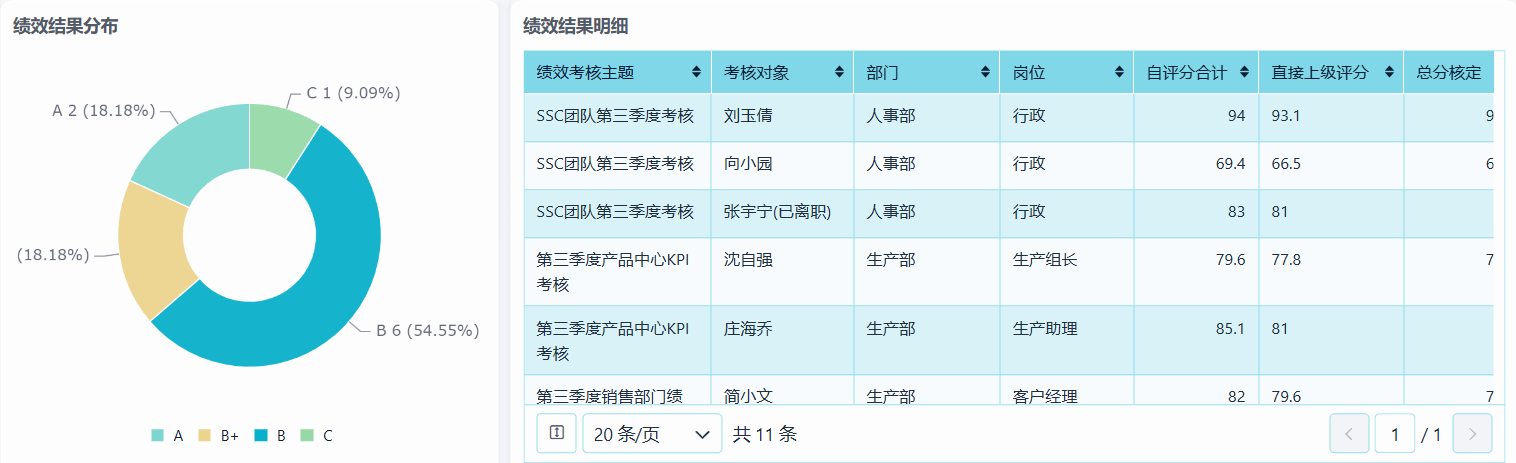Sort by 直接上级评分 column arrows
Image resolution: width=1516 pixels, height=463 pixels.
coord(1389,72)
